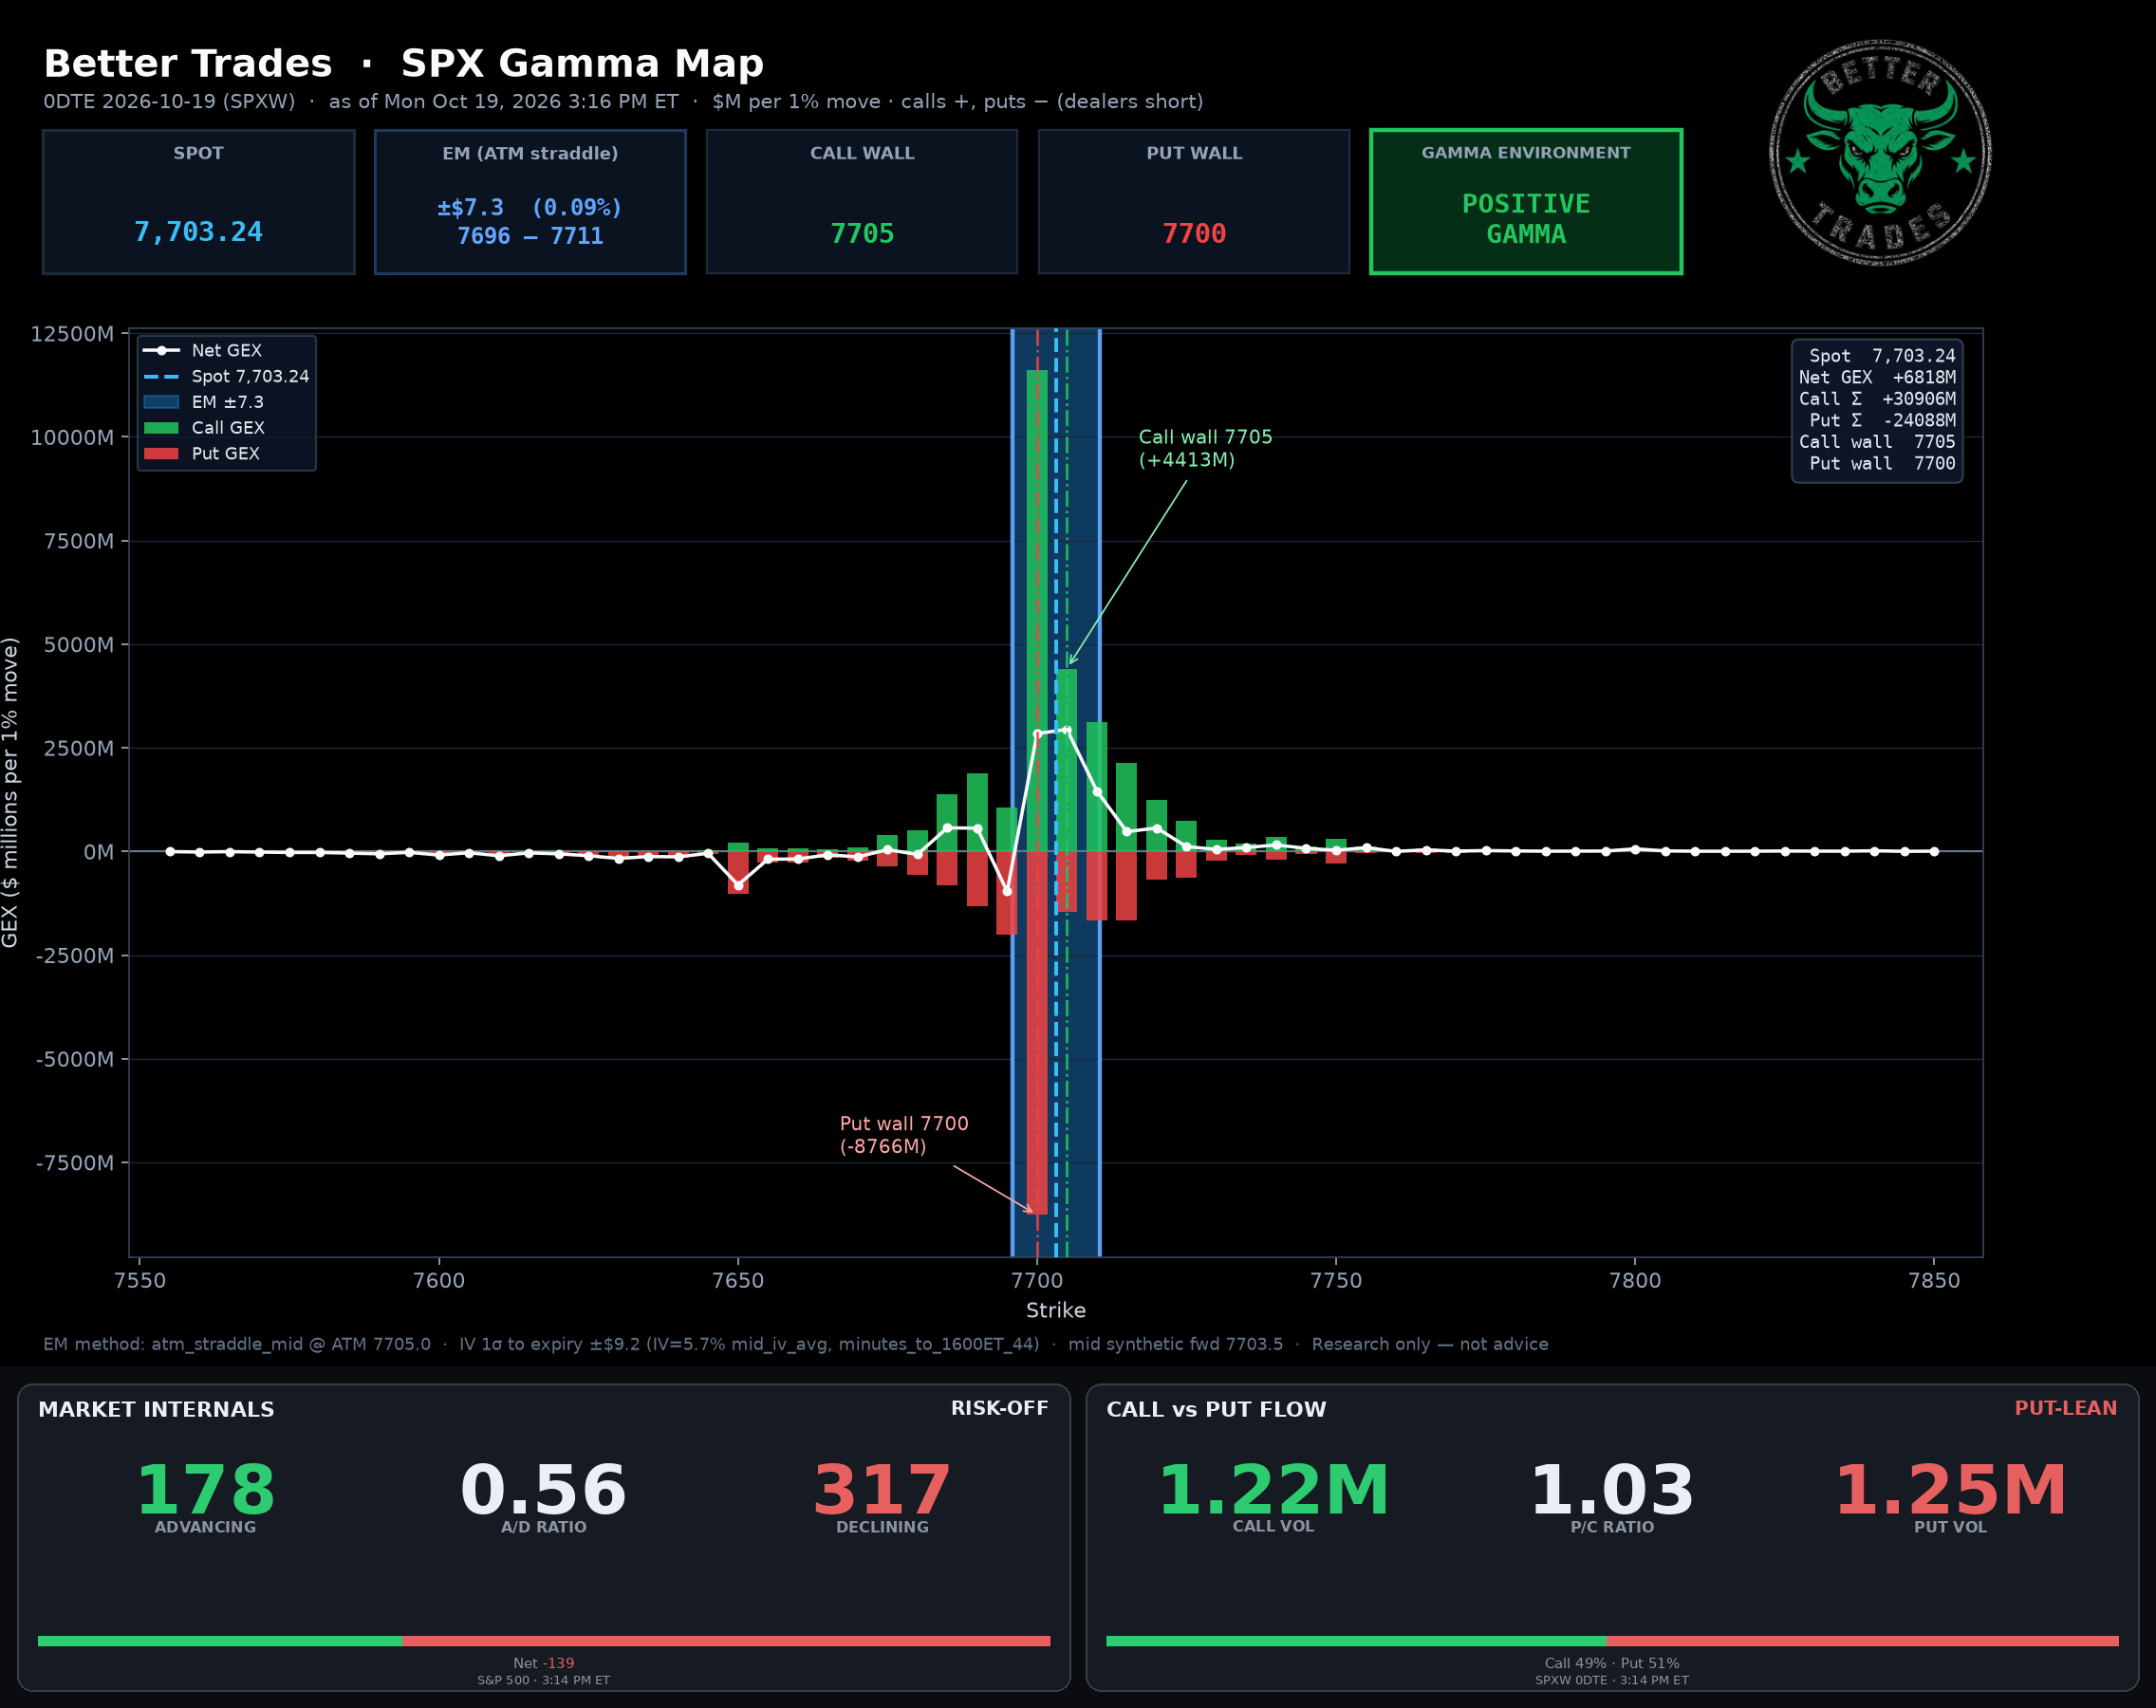Viewport: 2156px width, 1708px height.
Task: Click the 1.25M PUT VOL value
Action: click(x=1950, y=1490)
